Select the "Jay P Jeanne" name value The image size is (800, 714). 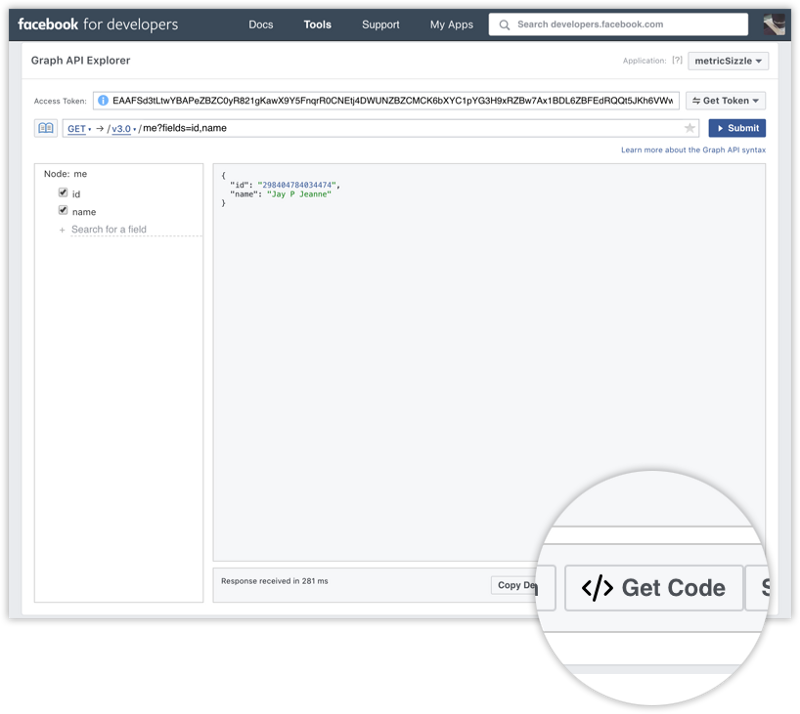(299, 194)
